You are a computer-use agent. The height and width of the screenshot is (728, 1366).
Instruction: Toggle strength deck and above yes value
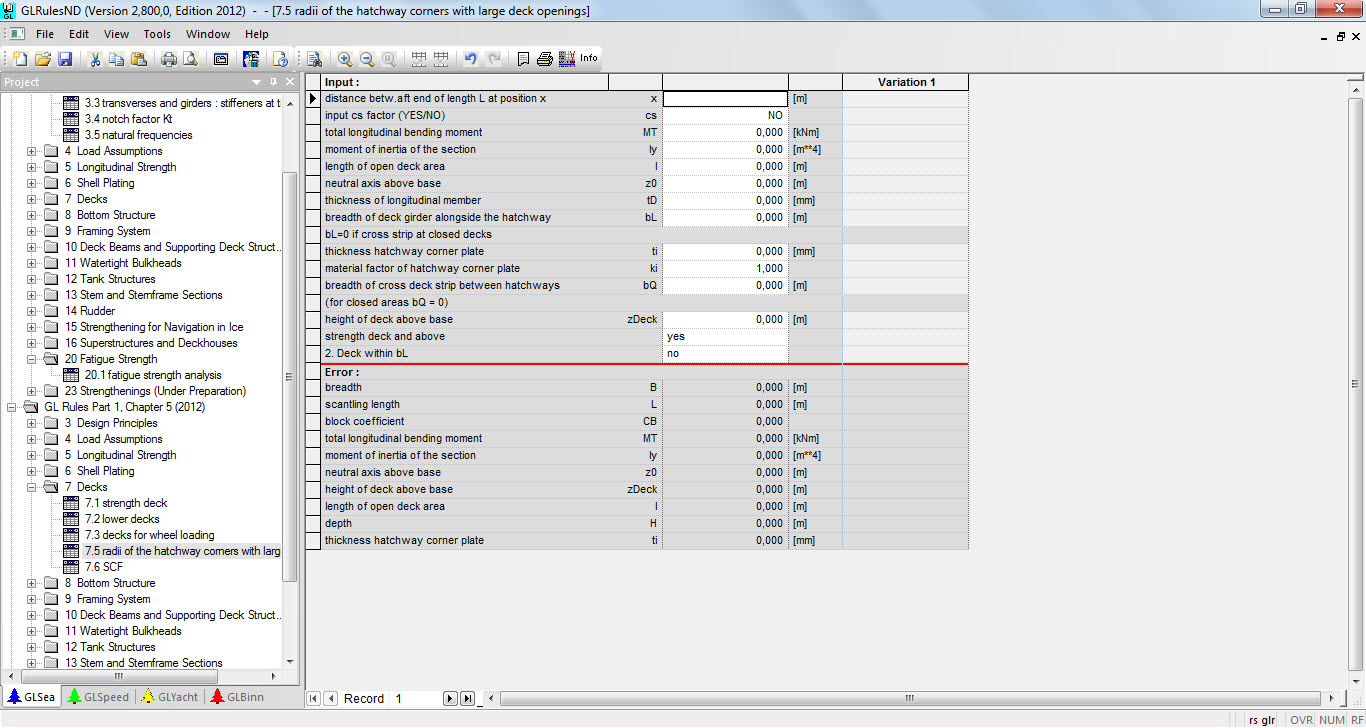pos(725,337)
